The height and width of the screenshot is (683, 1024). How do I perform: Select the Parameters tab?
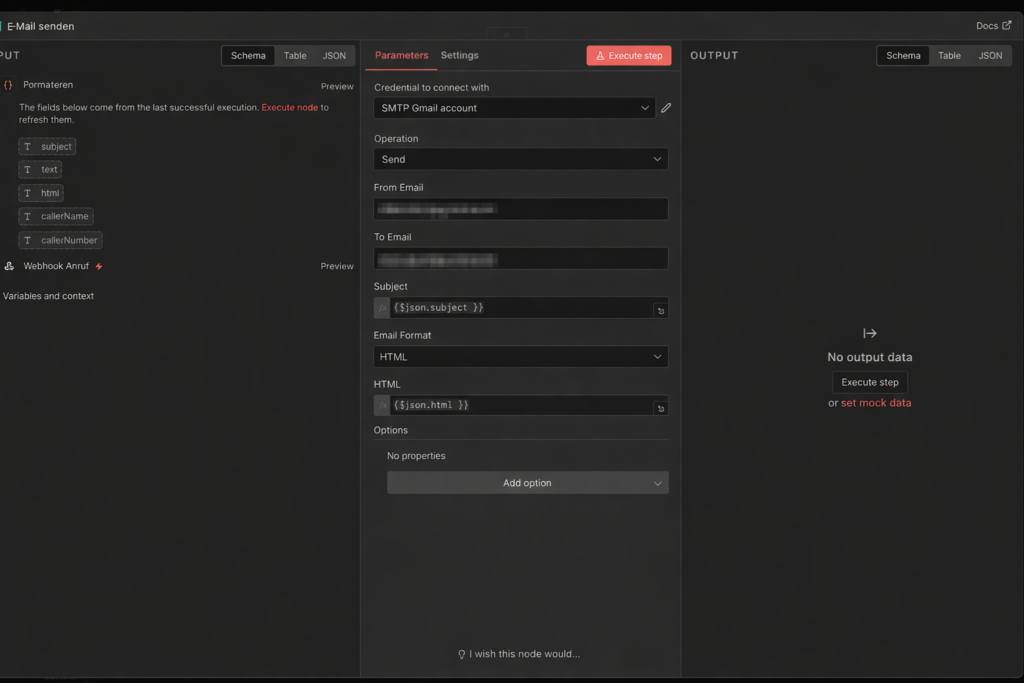401,56
